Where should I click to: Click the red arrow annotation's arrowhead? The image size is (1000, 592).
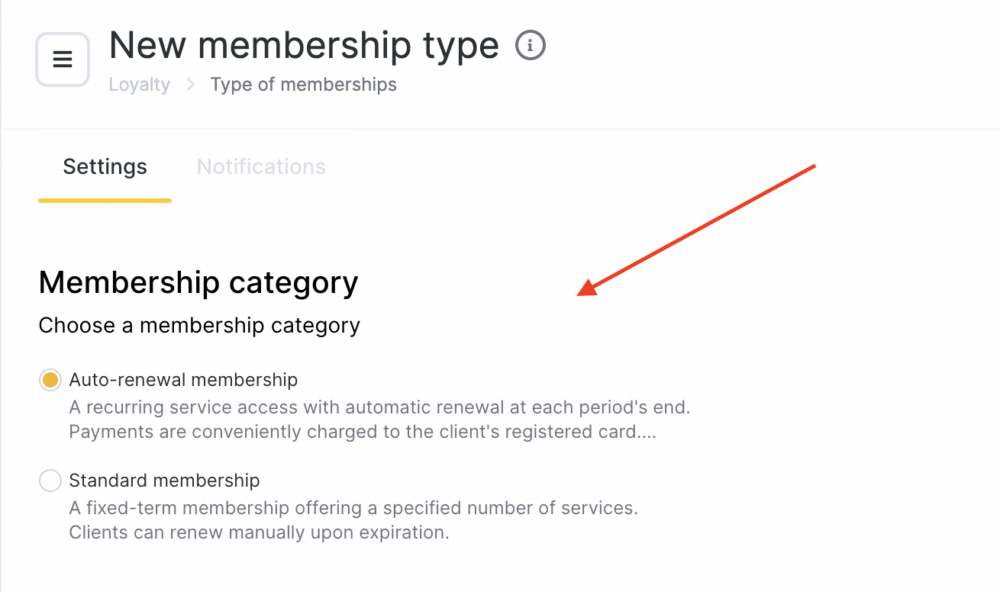587,288
